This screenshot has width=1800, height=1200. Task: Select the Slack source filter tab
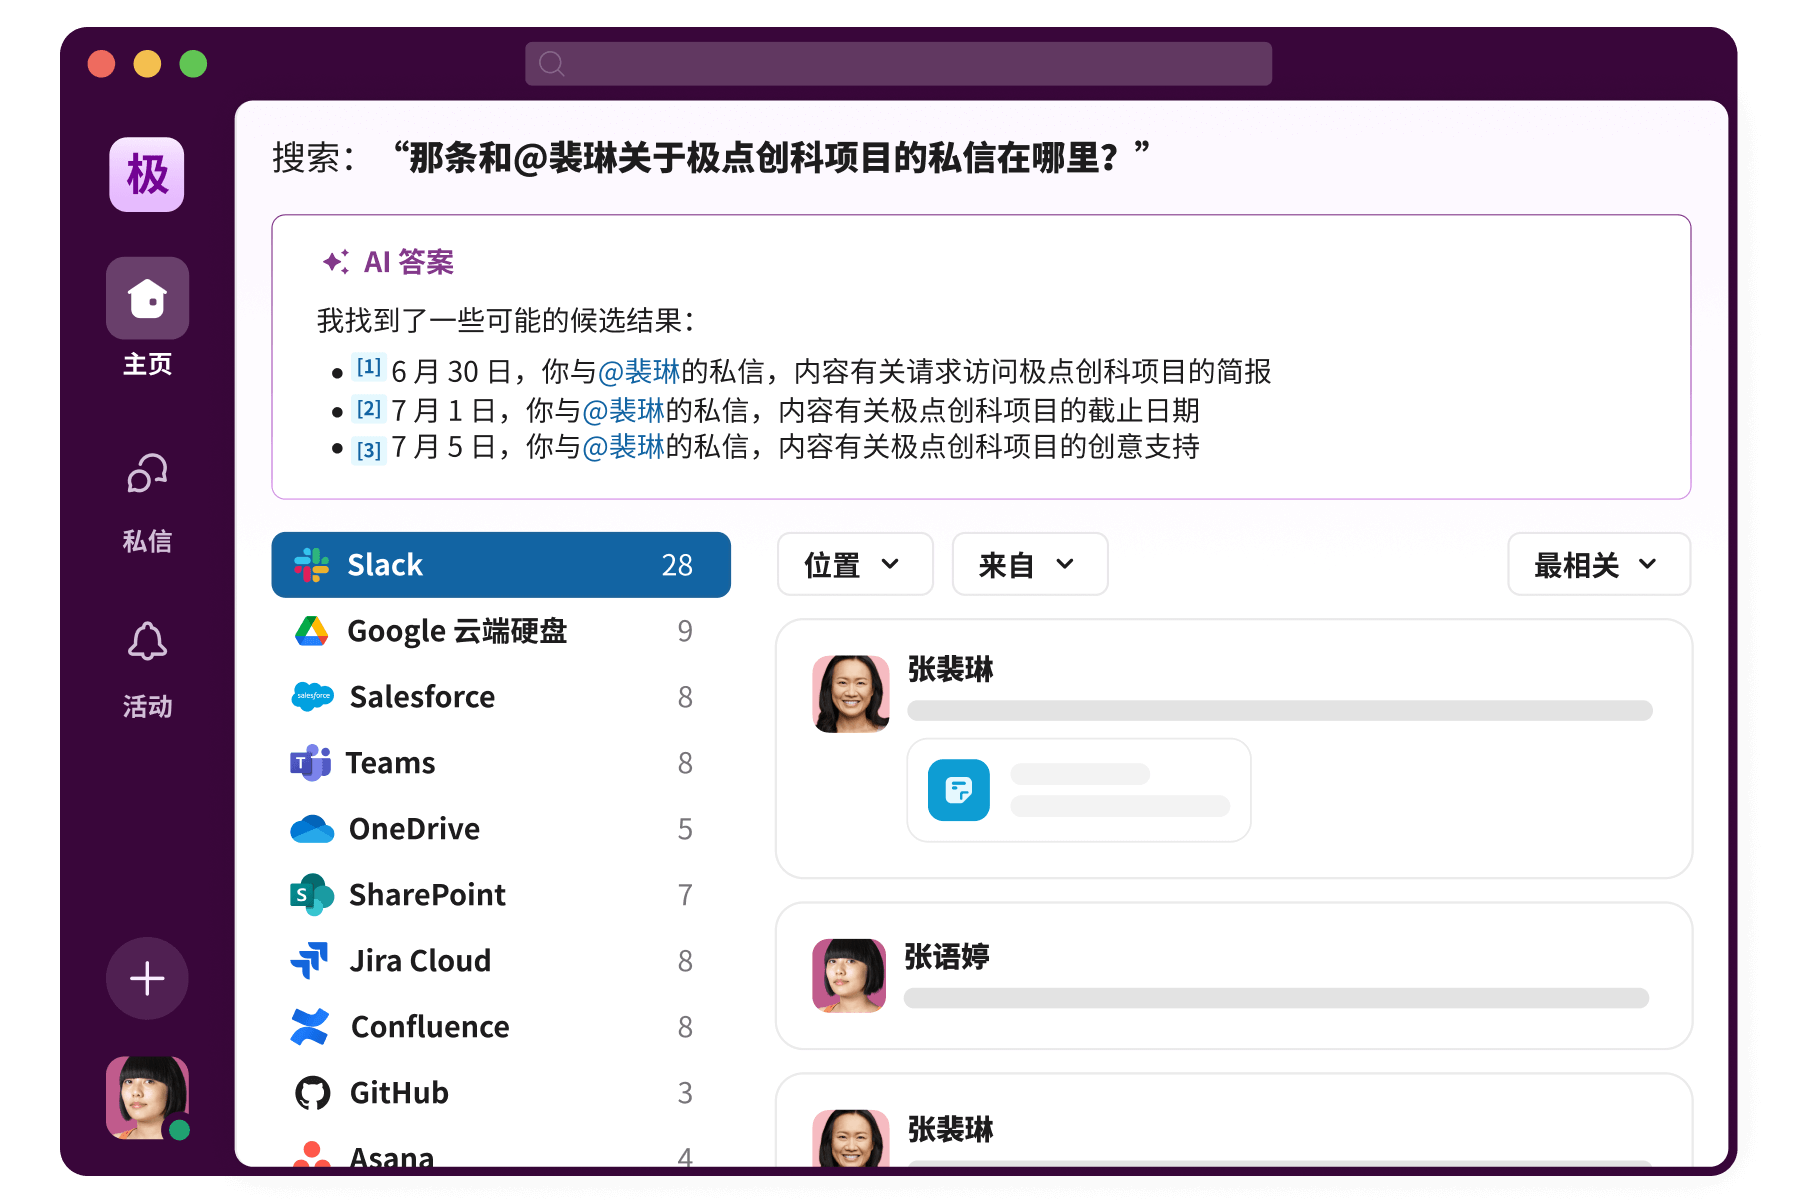click(x=501, y=565)
